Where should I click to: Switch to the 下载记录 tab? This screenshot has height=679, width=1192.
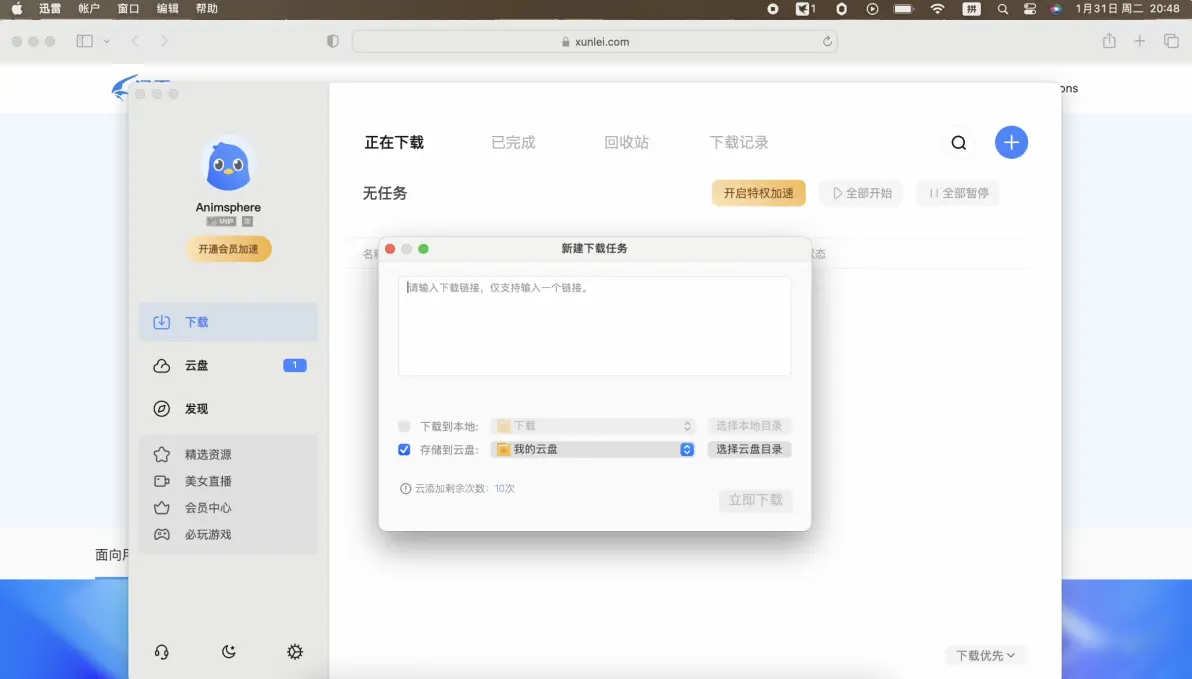point(739,143)
